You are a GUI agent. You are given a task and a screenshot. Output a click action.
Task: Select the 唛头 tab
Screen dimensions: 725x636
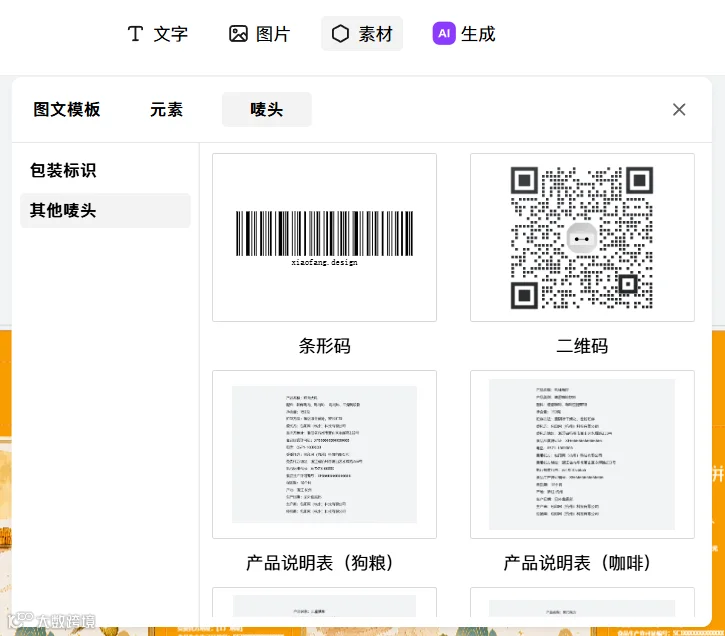pyautogui.click(x=267, y=110)
